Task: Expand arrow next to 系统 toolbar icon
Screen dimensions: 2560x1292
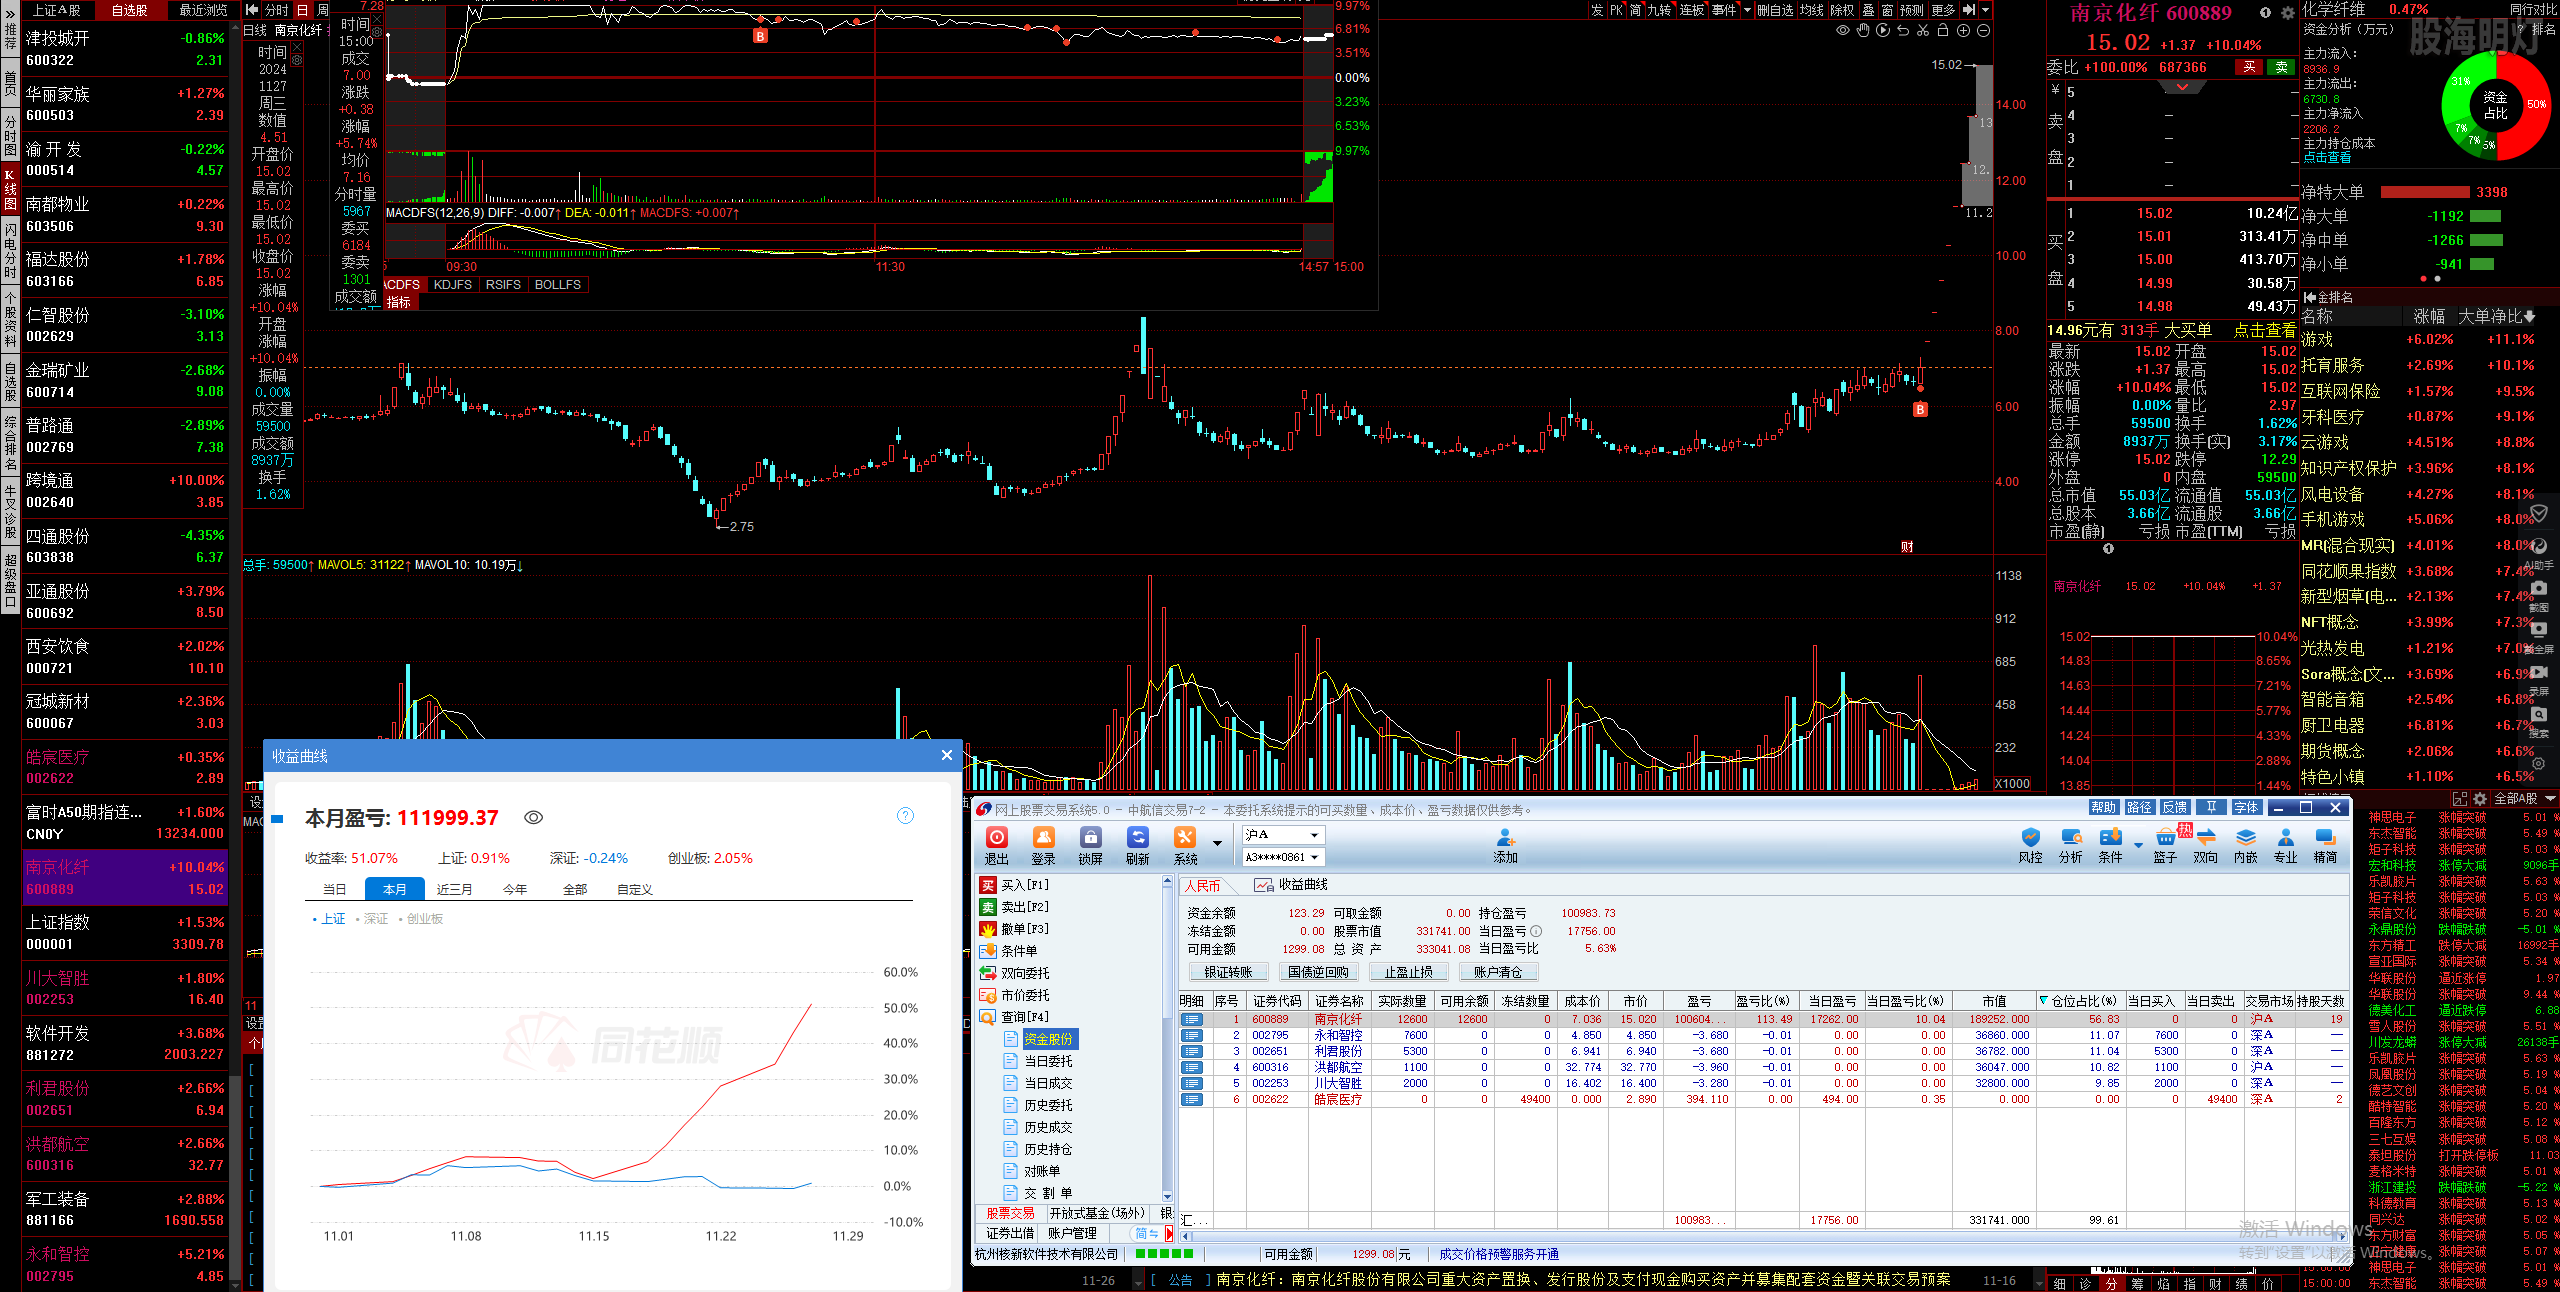Action: [1217, 843]
